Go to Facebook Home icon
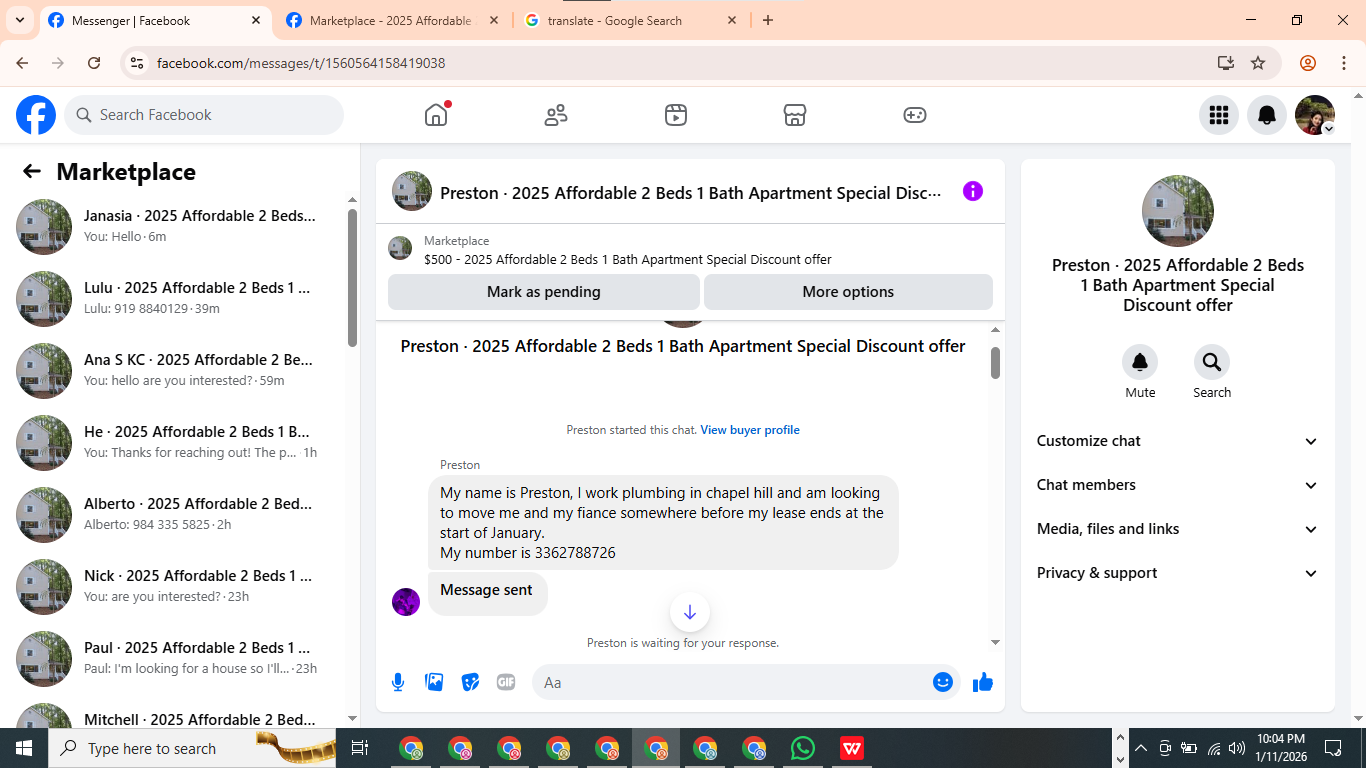The height and width of the screenshot is (768, 1366). point(436,115)
